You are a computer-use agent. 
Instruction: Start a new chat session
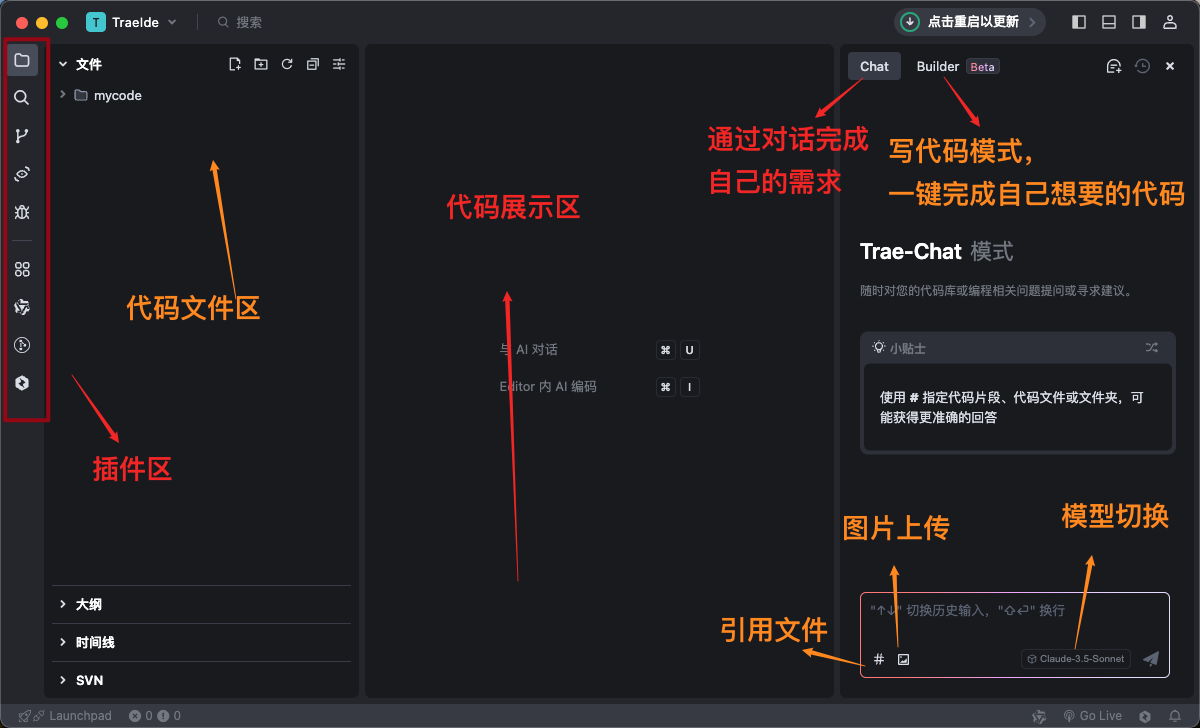pos(1114,66)
